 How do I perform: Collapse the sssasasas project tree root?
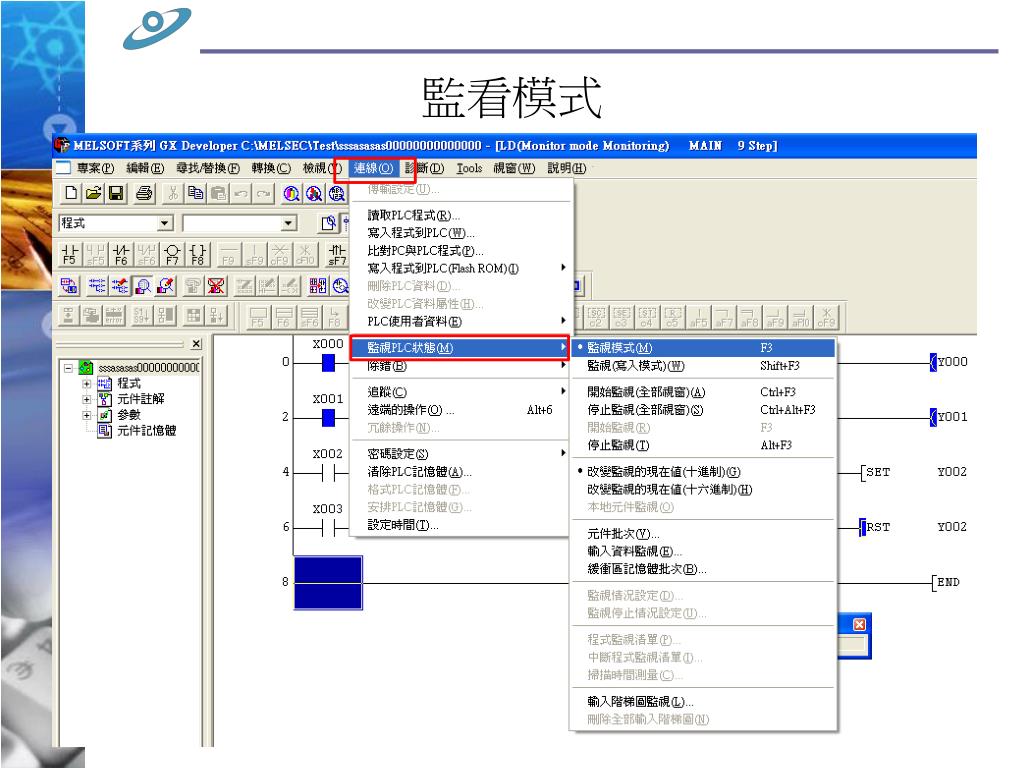pyautogui.click(x=69, y=368)
